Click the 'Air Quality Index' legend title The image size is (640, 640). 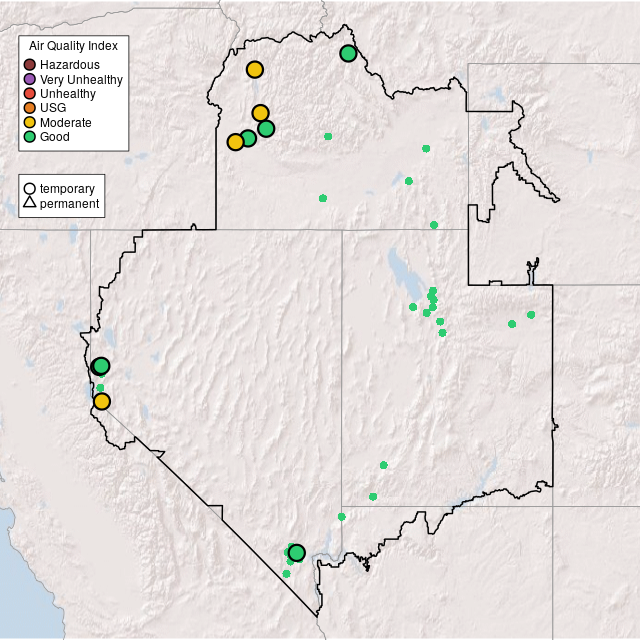click(74, 46)
